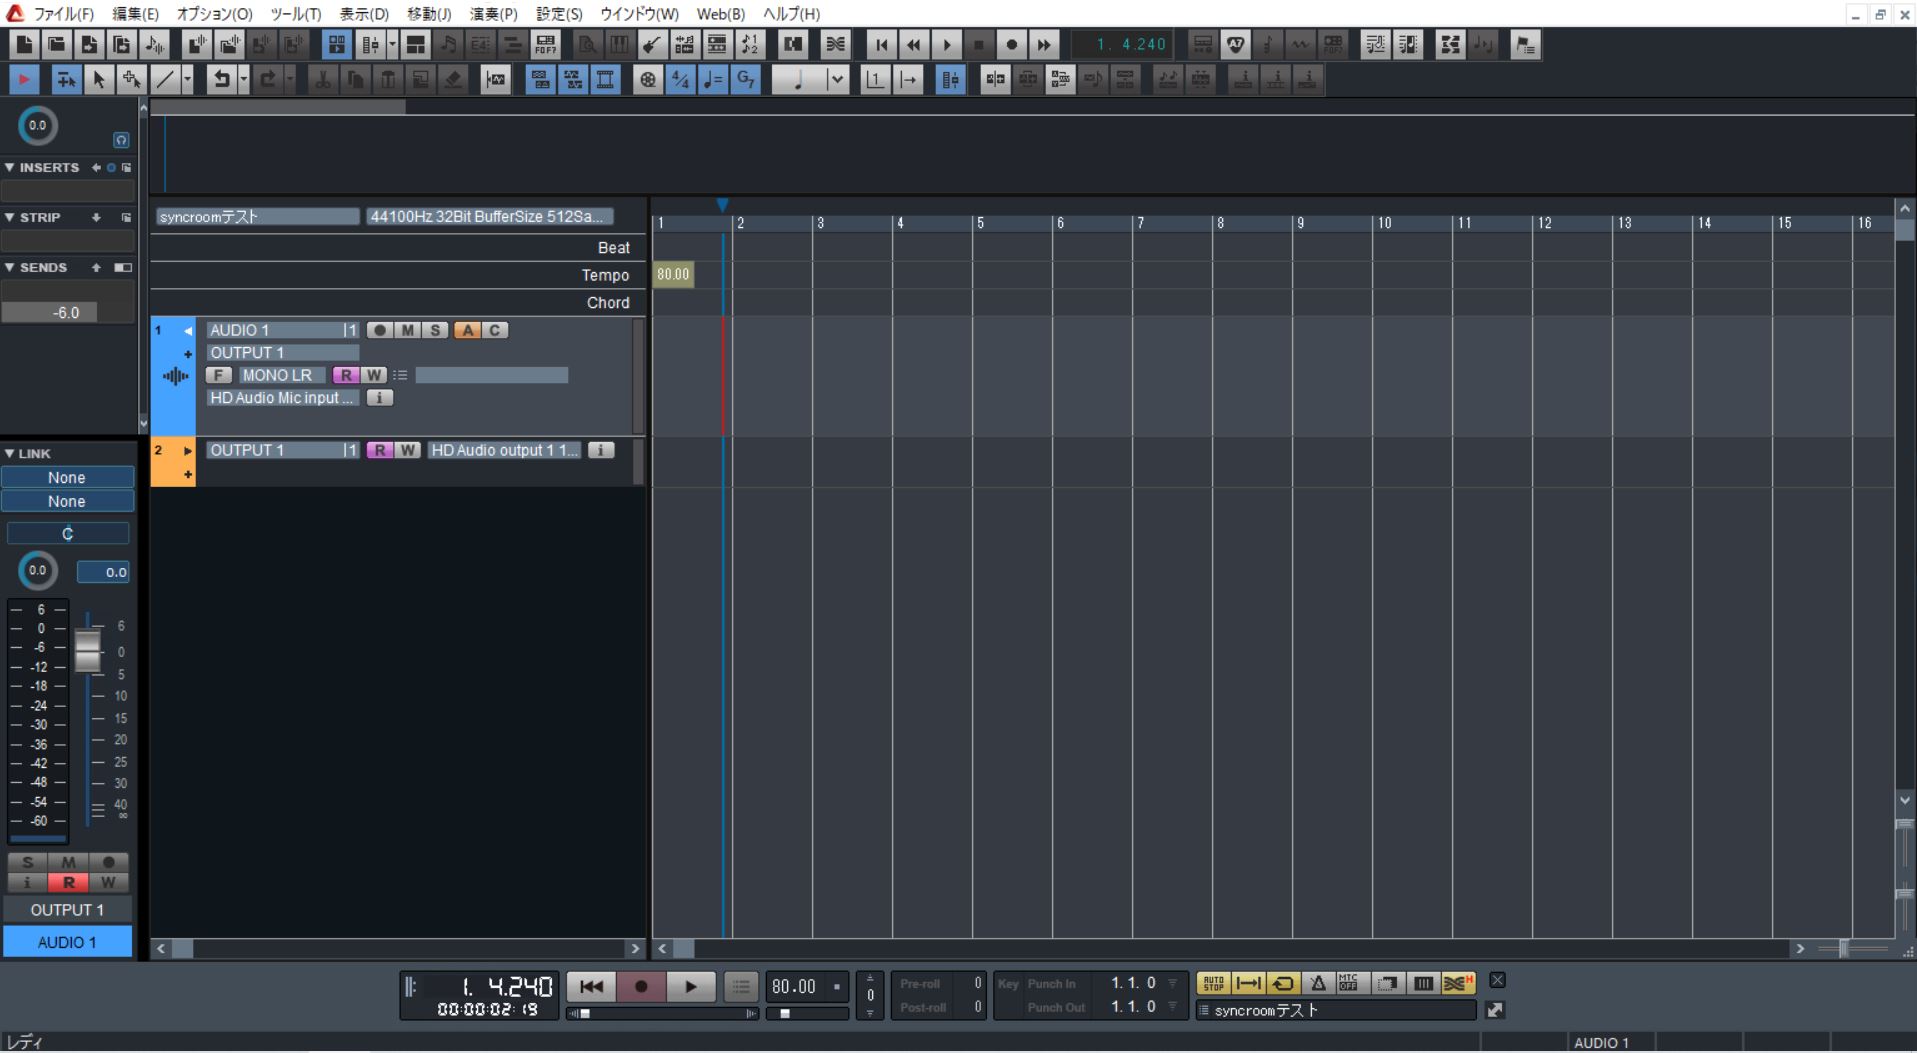This screenshot has width=1917, height=1053.
Task: Toggle AUTO STOP in transport
Action: 1213,984
